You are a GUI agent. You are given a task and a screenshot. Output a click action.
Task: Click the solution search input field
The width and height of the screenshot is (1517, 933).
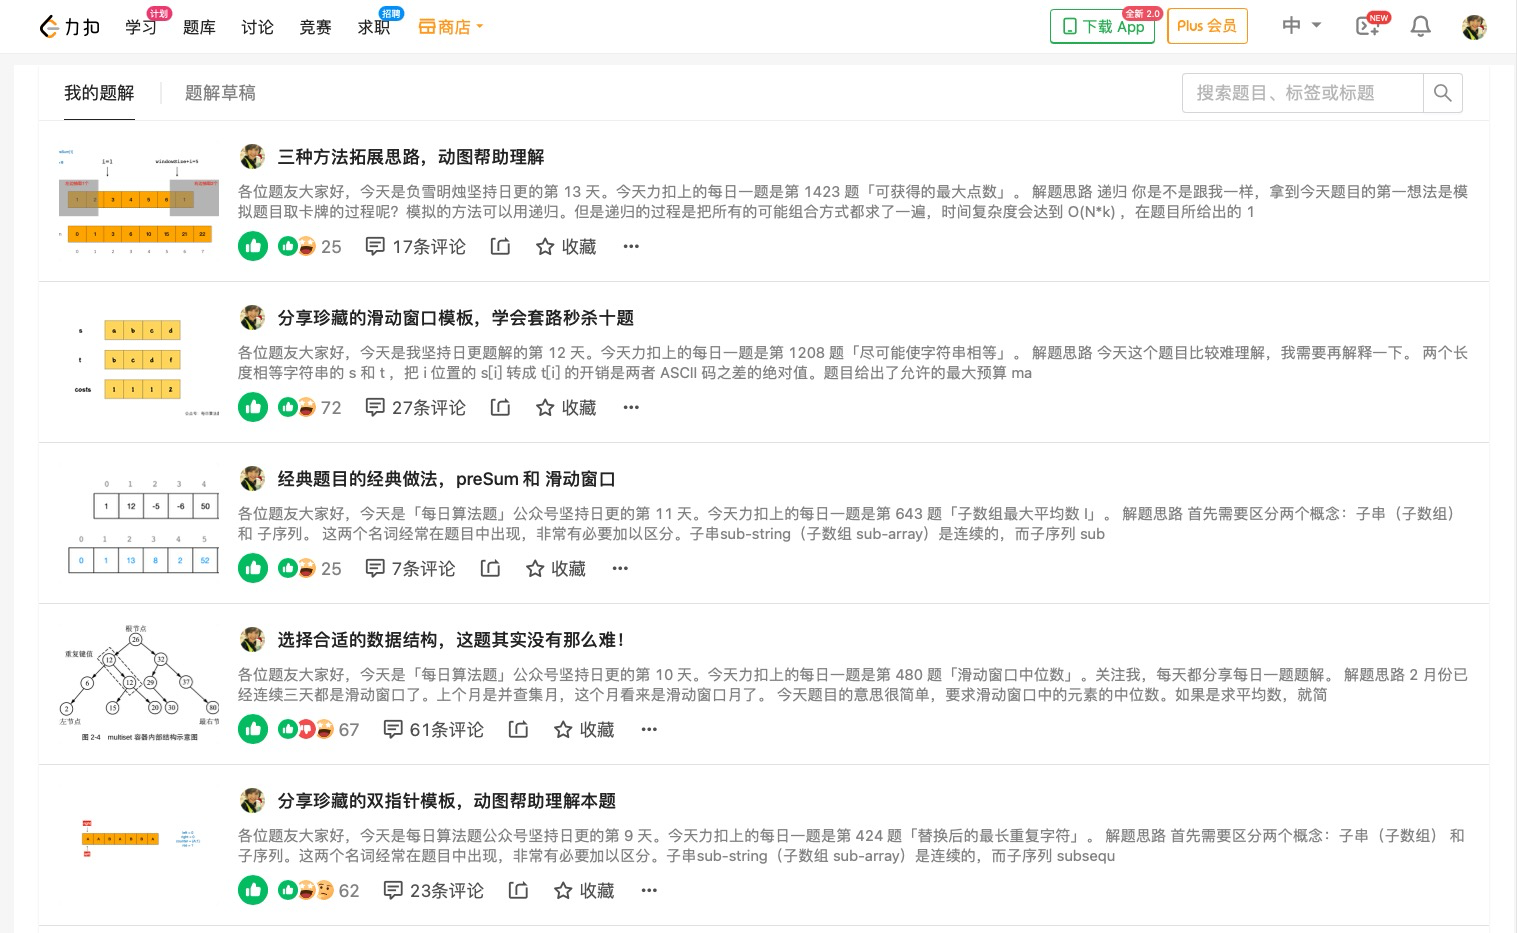point(1300,93)
